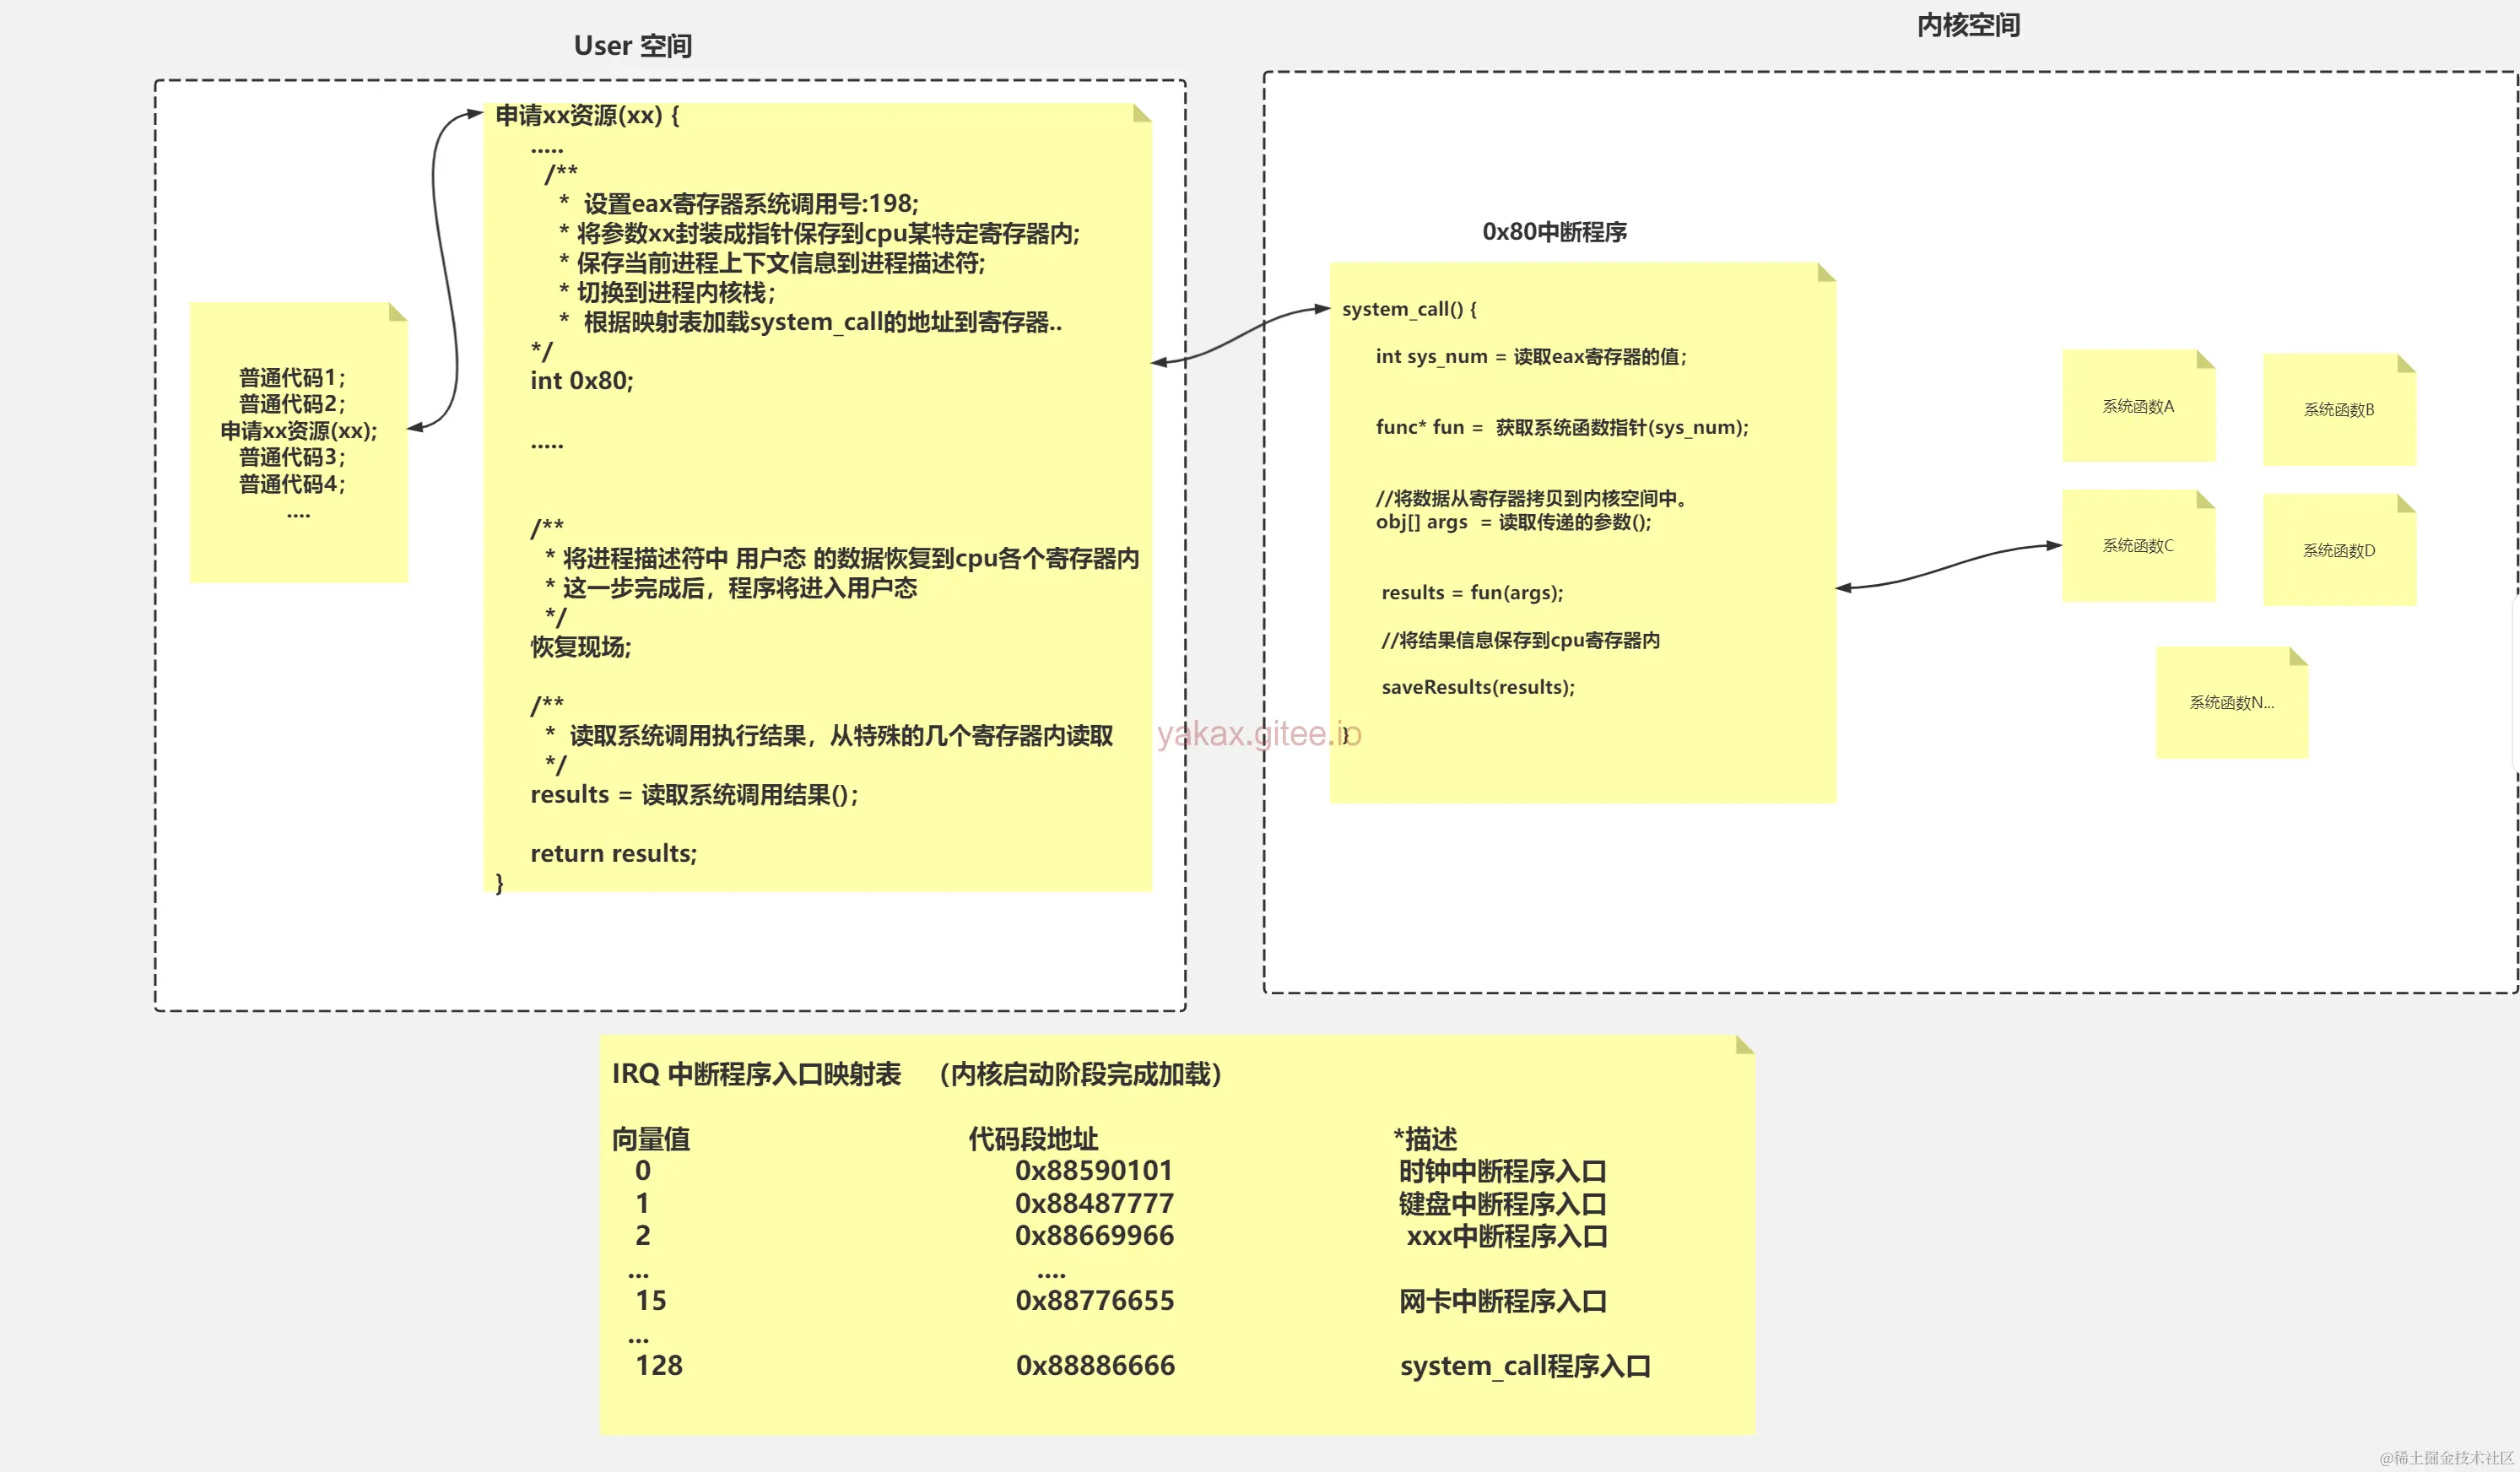Select the 'saveResults(results);' line
The image size is (2520, 1472).
coord(1477,688)
